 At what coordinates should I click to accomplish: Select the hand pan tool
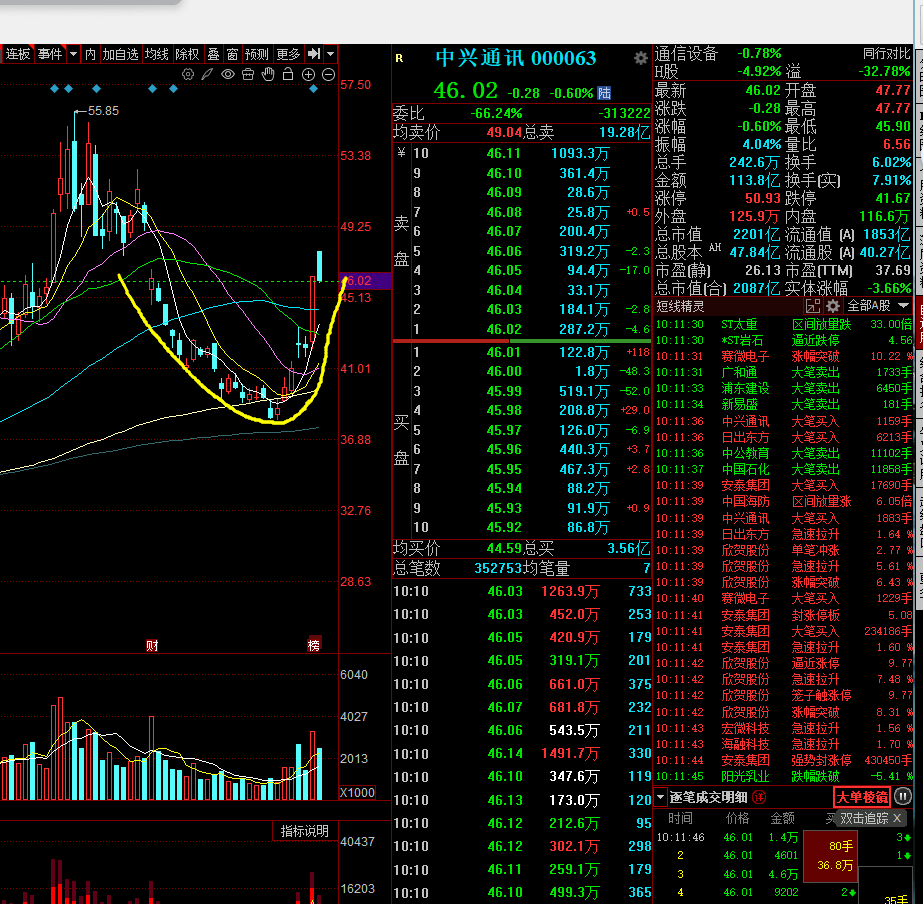point(268,74)
